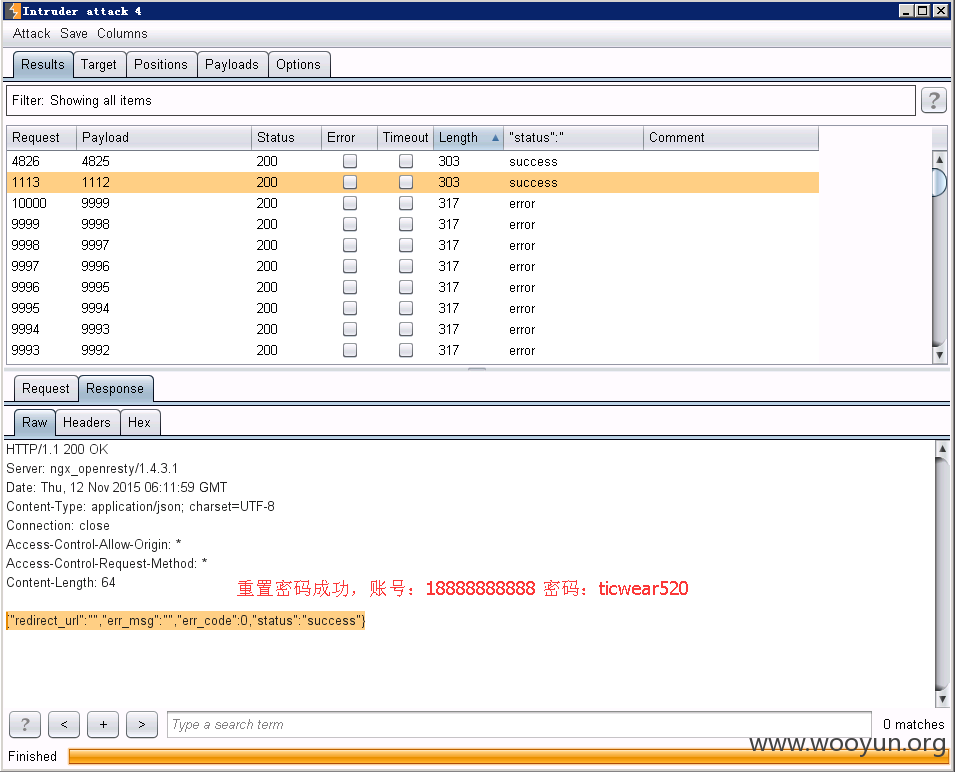Switch to the Request tab

(46, 388)
